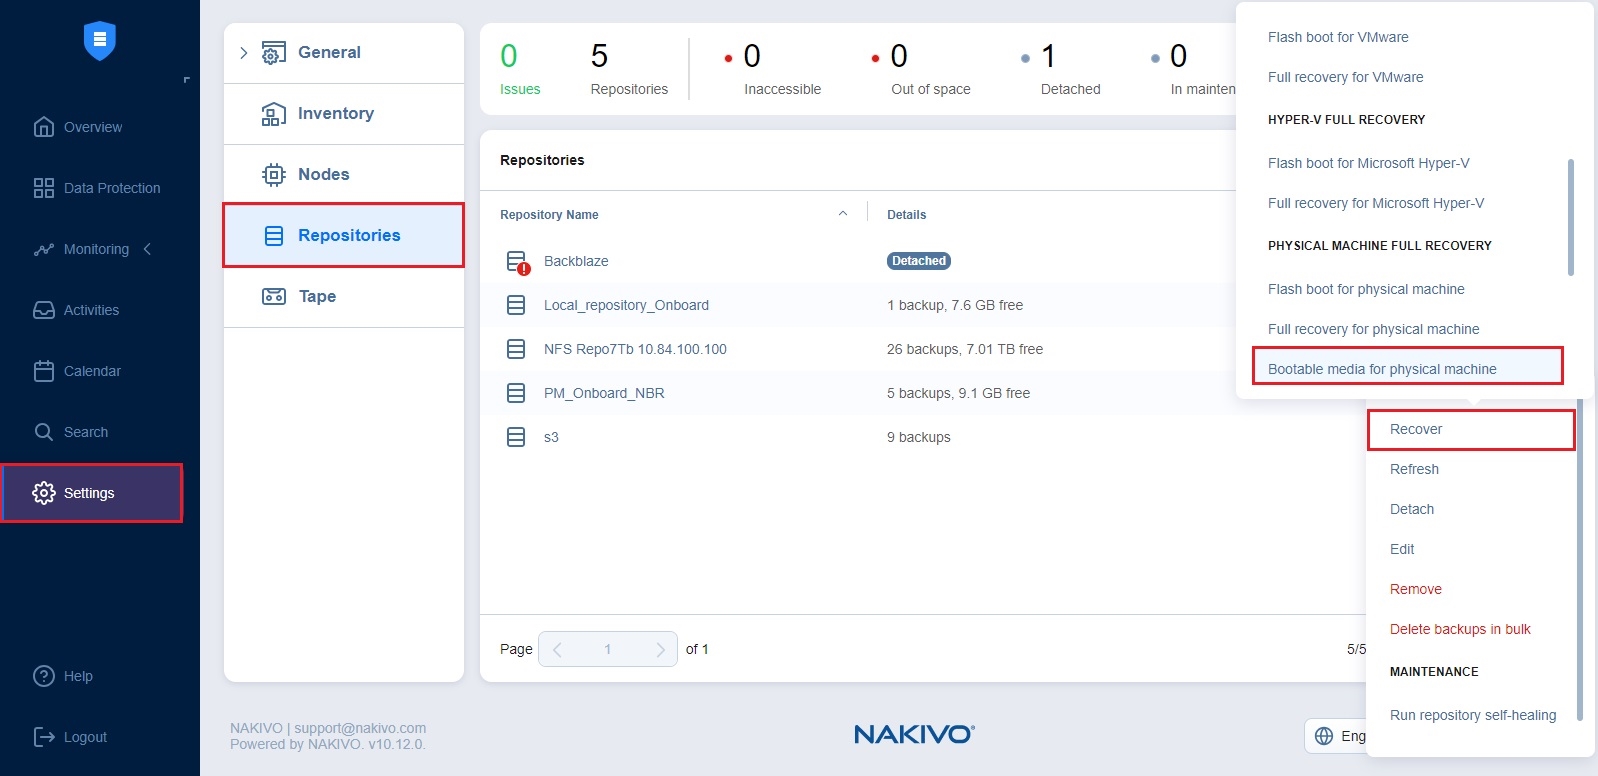The height and width of the screenshot is (776, 1598).
Task: Go to next page arrow
Action: [x=660, y=649]
